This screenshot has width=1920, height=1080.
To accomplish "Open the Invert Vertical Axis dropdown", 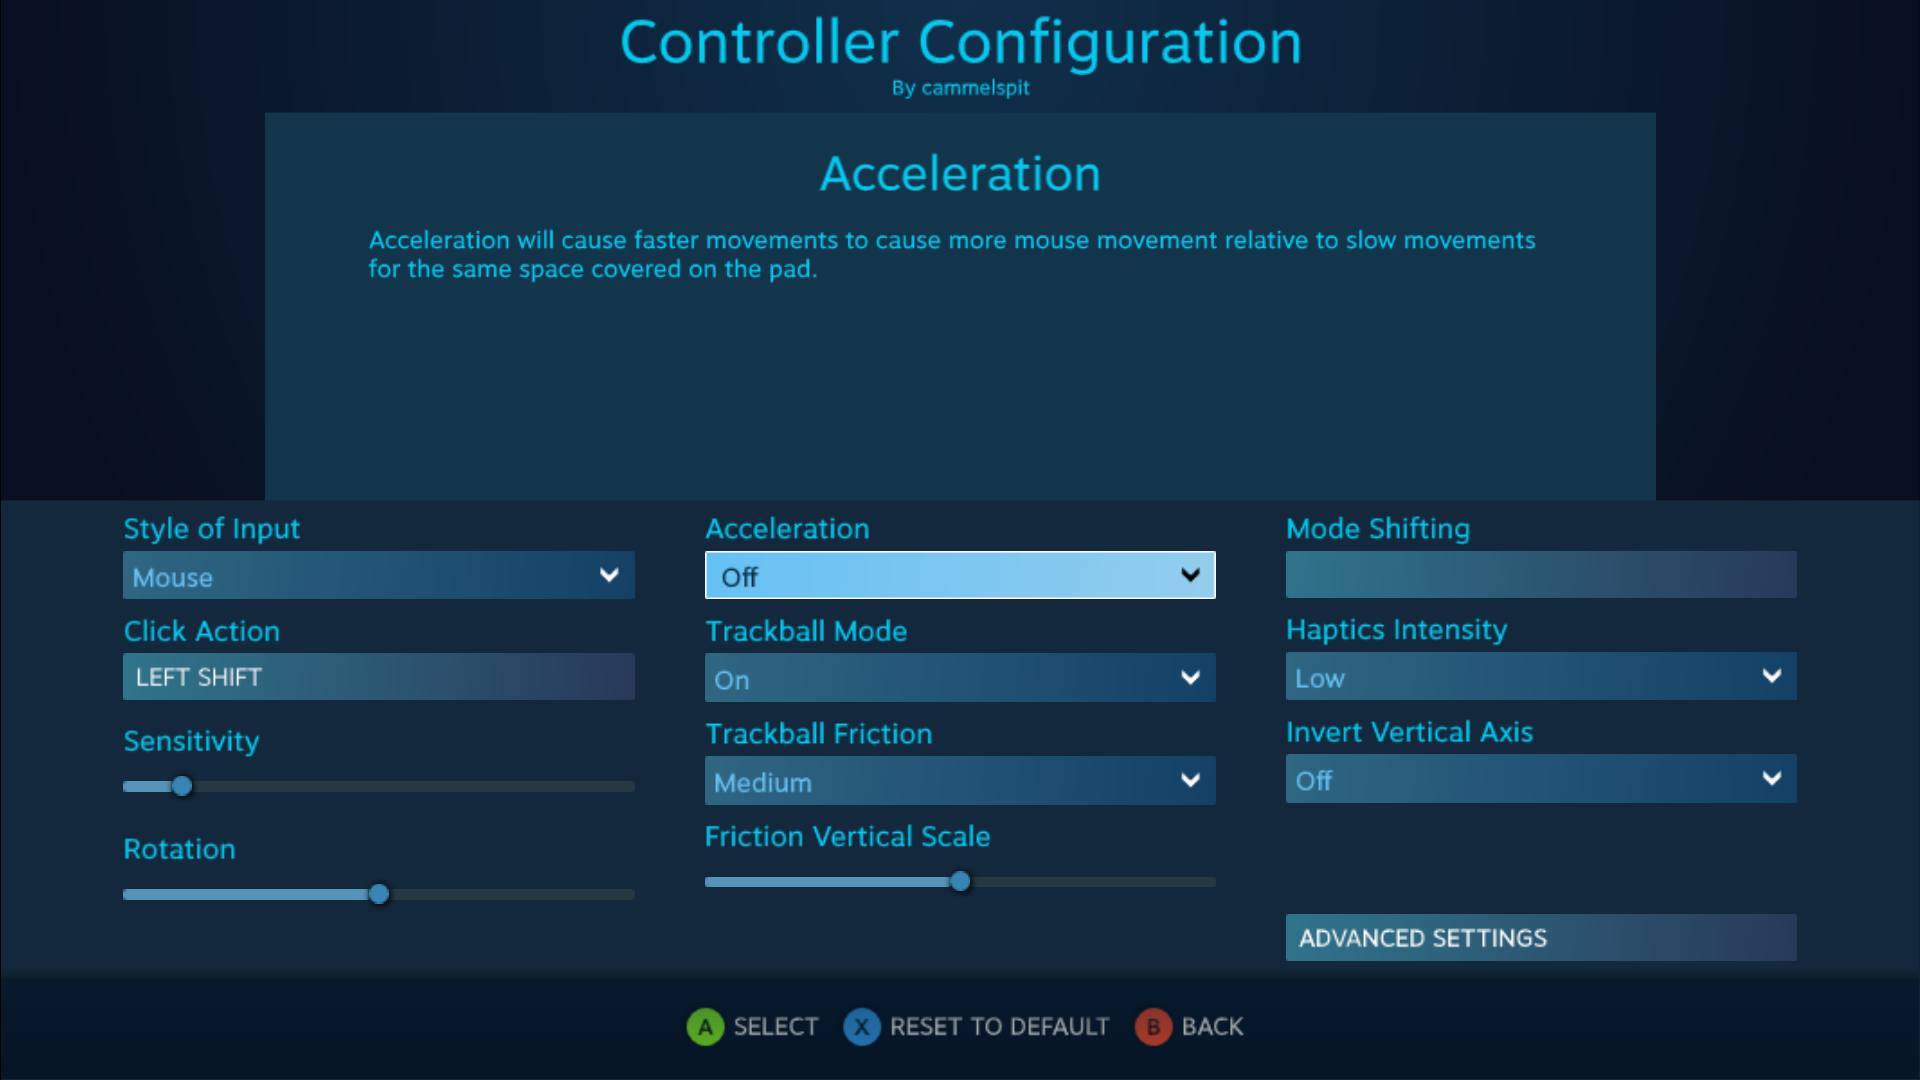I will click(x=1540, y=779).
